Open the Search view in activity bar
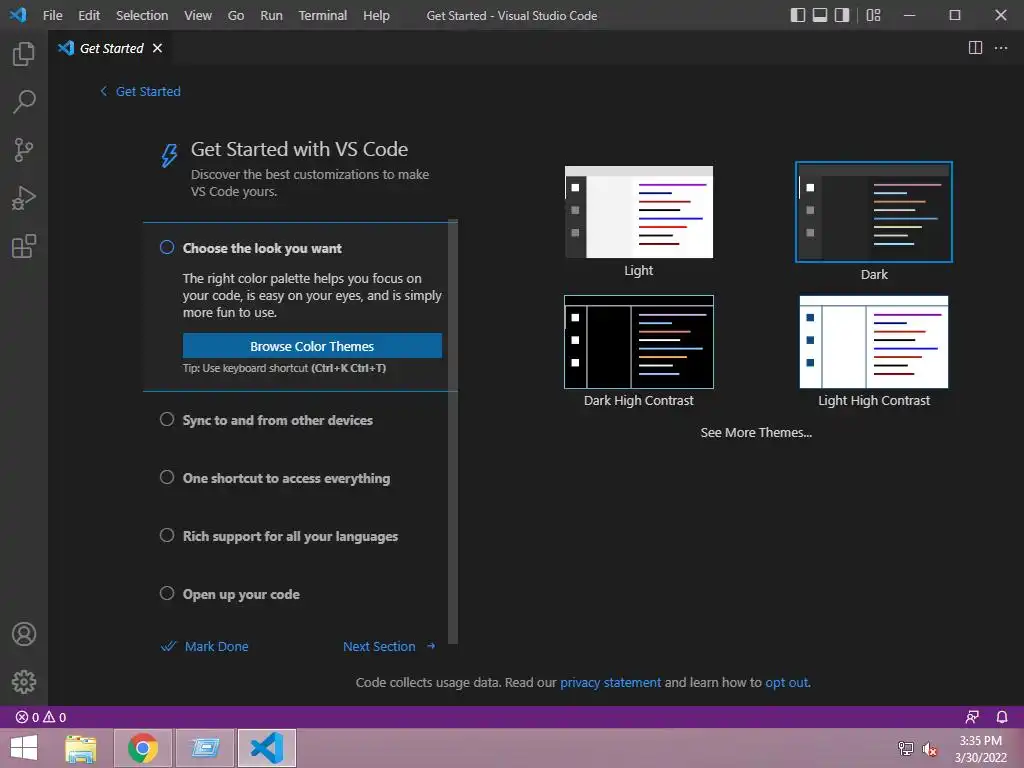Screen dimensions: 1024x768 [24, 102]
